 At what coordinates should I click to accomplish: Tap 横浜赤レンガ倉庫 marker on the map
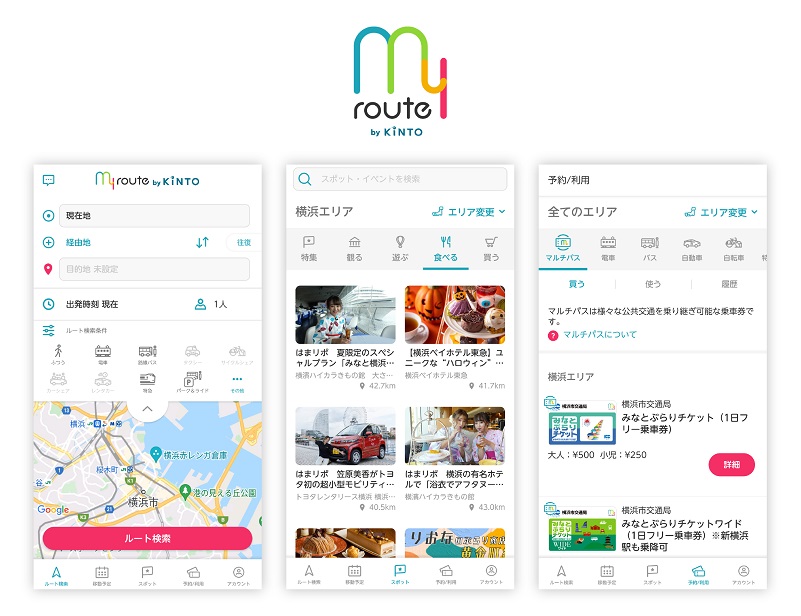tap(156, 454)
